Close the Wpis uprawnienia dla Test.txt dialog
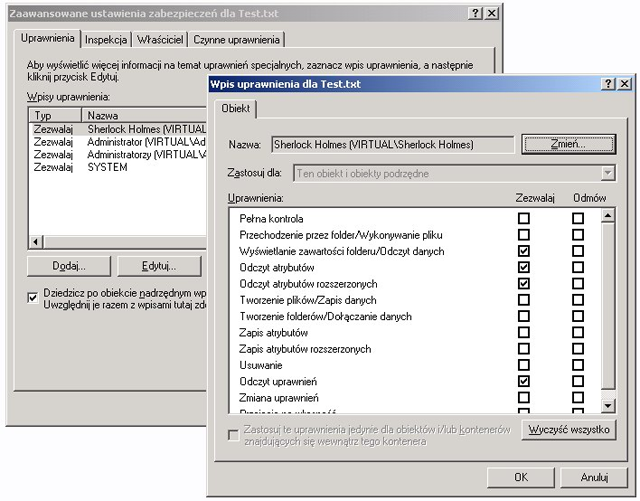This screenshot has height=501, width=640. coord(623,84)
